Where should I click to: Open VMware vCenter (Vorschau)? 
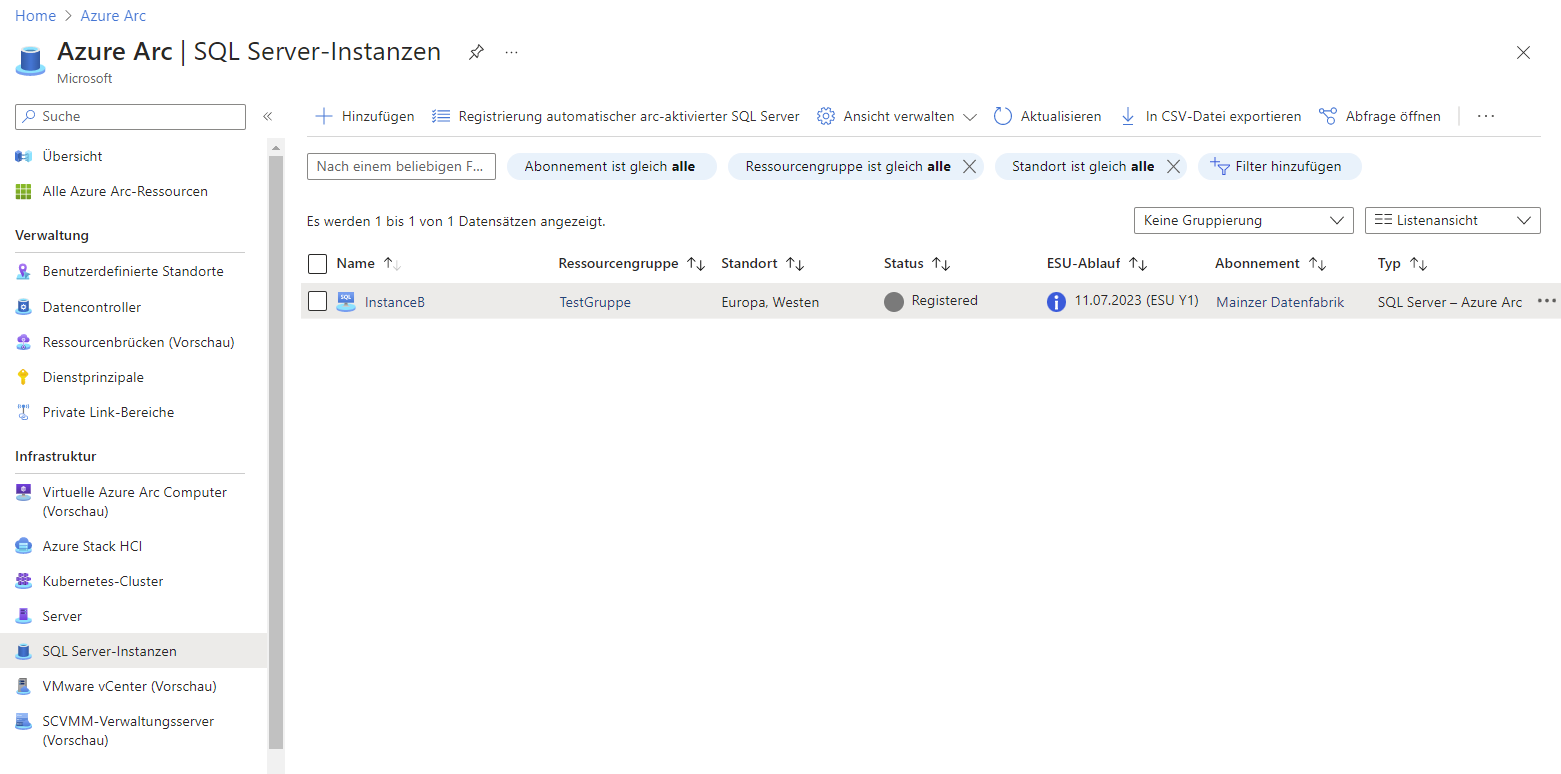pyautogui.click(x=129, y=686)
